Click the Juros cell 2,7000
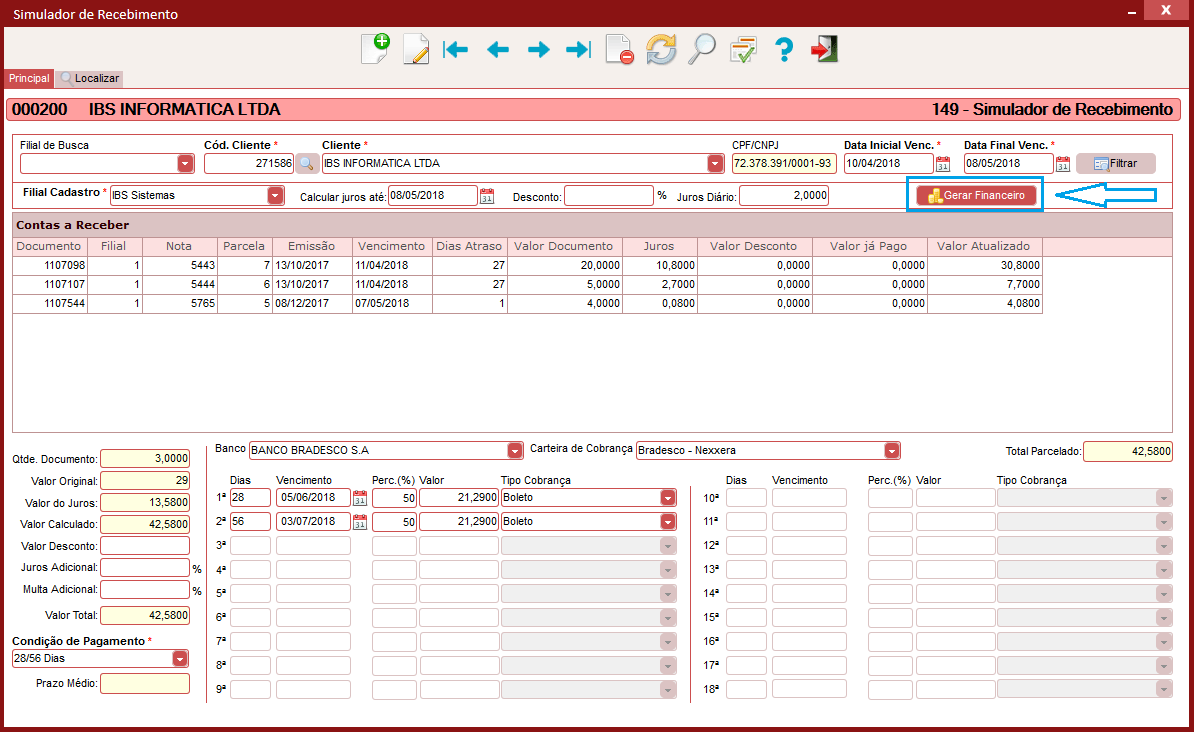Viewport: 1194px width, 732px height. click(x=659, y=285)
